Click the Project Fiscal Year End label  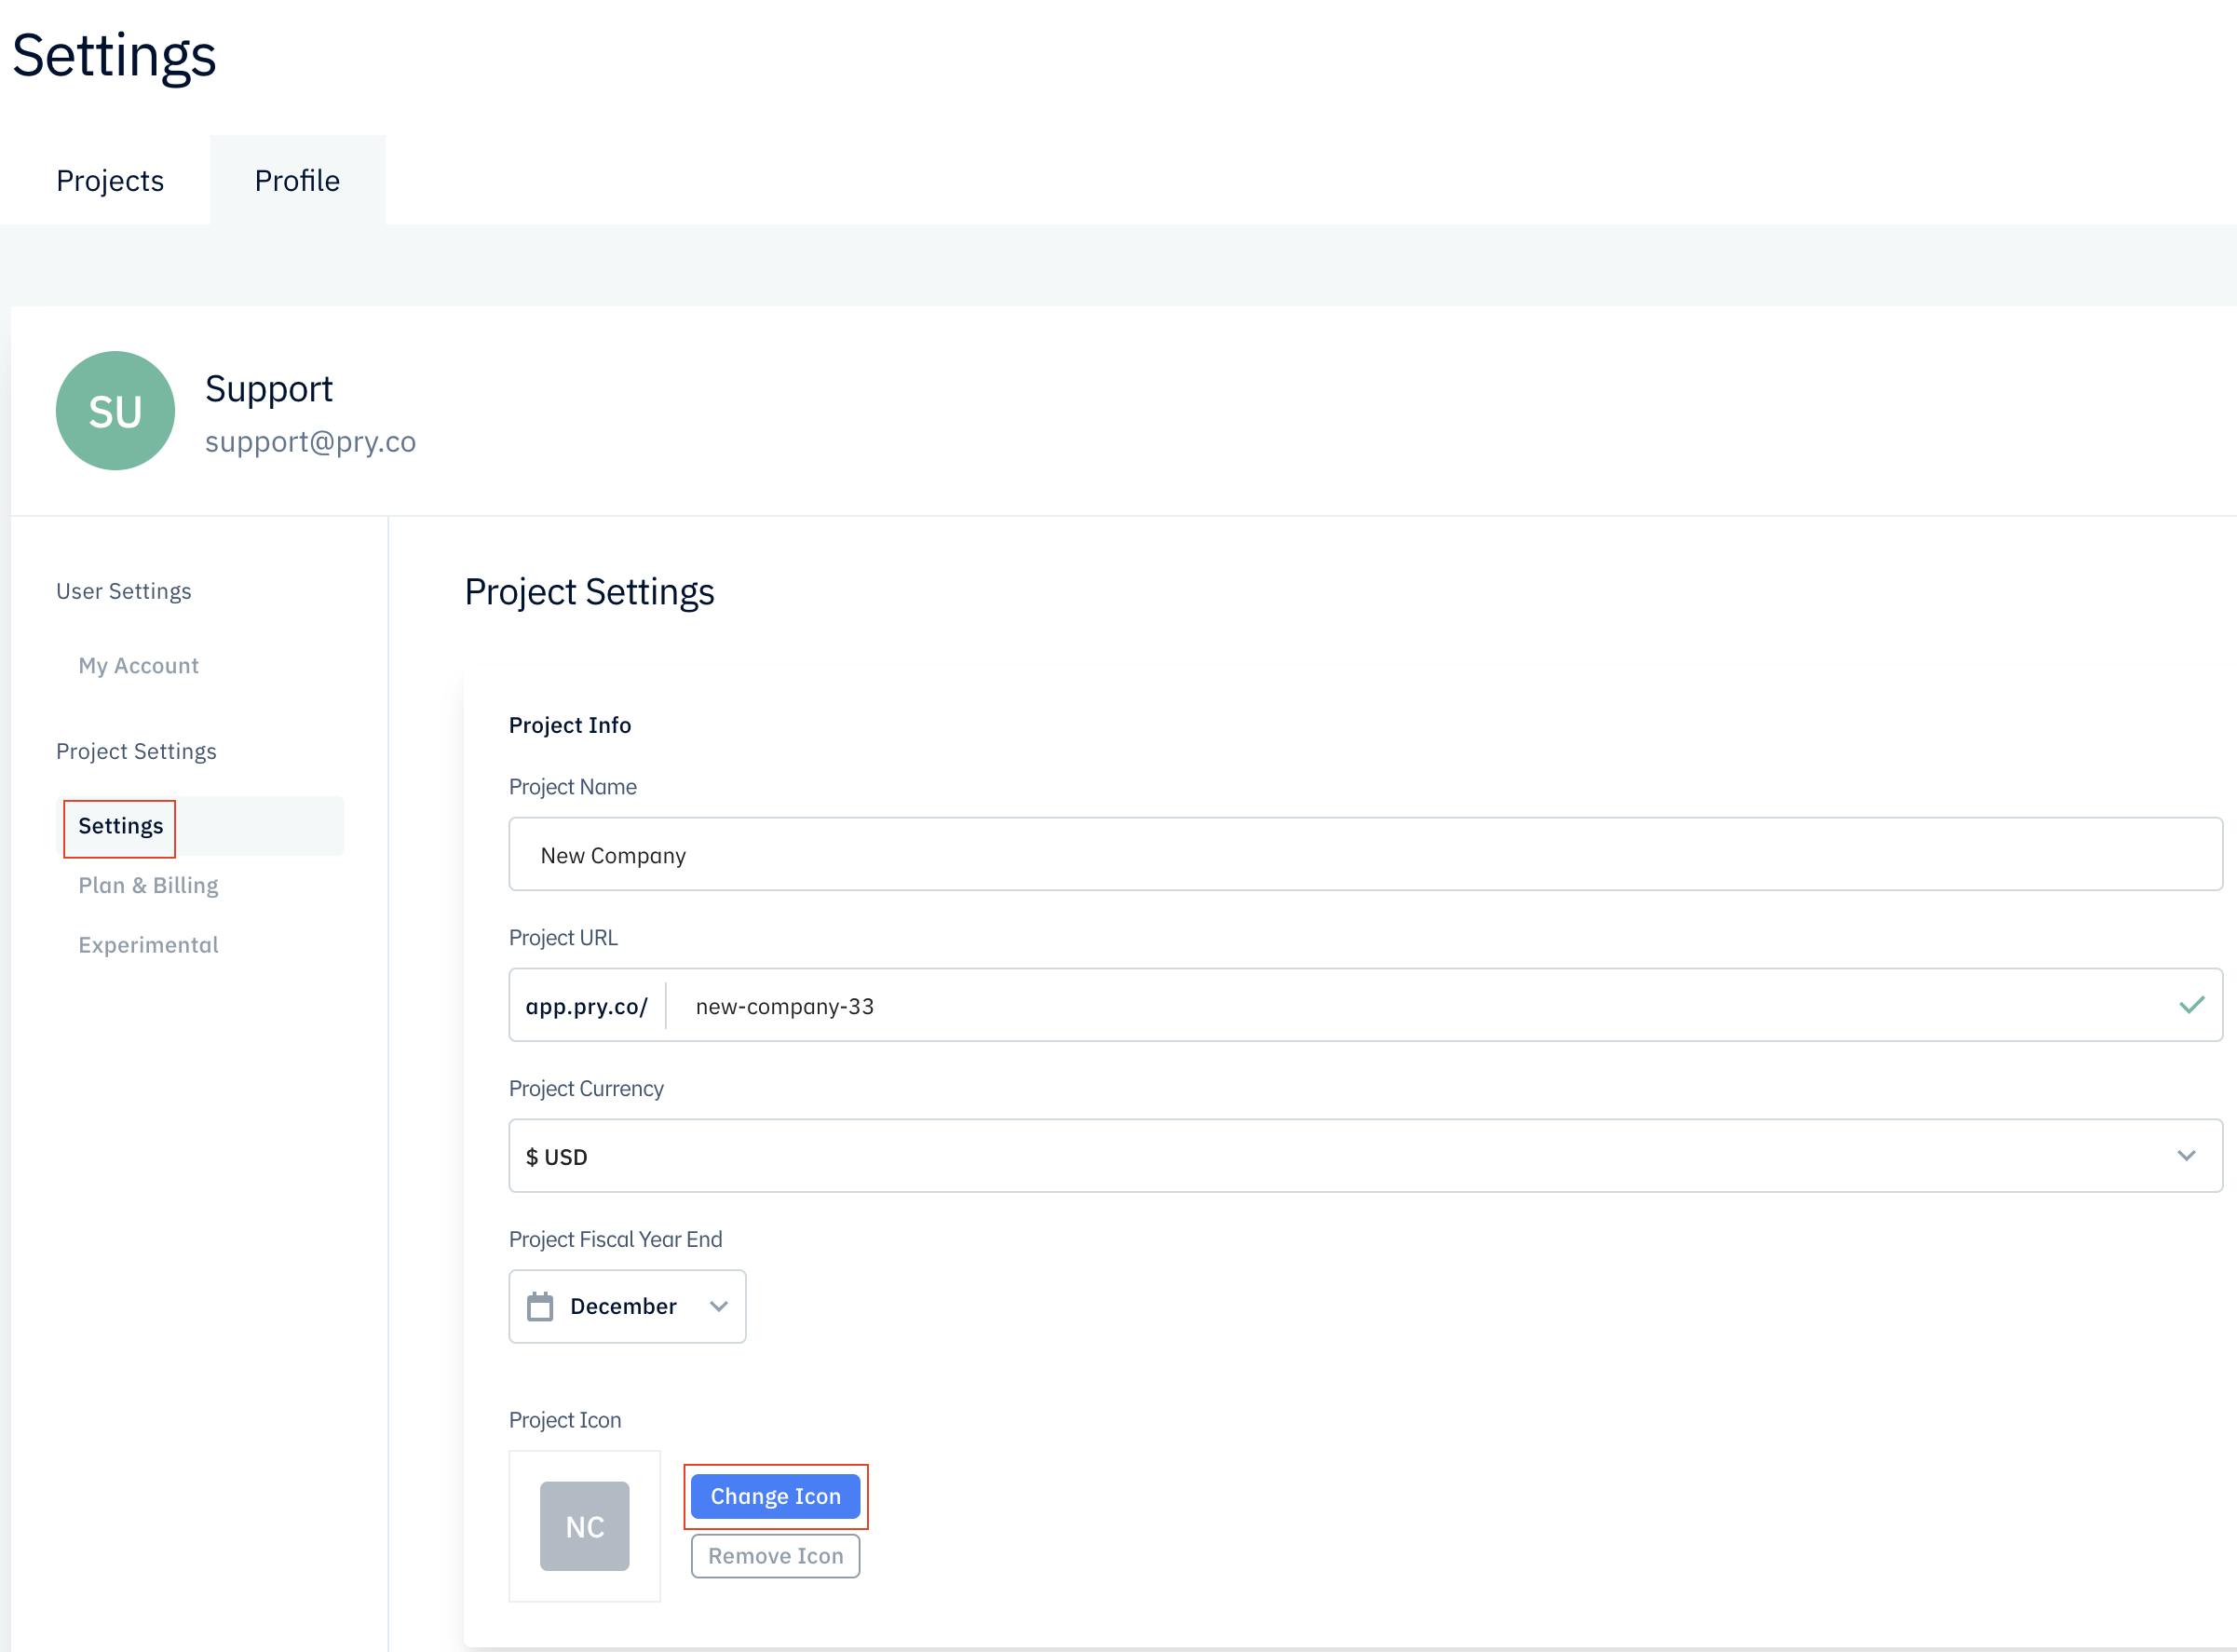(x=615, y=1239)
